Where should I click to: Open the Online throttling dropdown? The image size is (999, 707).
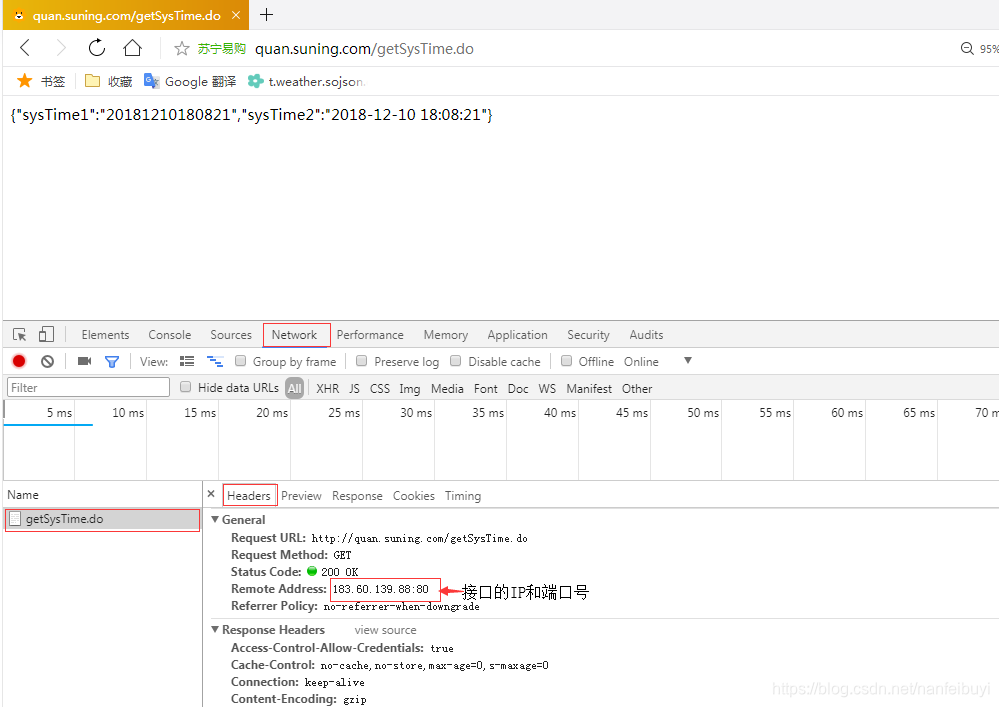687,361
